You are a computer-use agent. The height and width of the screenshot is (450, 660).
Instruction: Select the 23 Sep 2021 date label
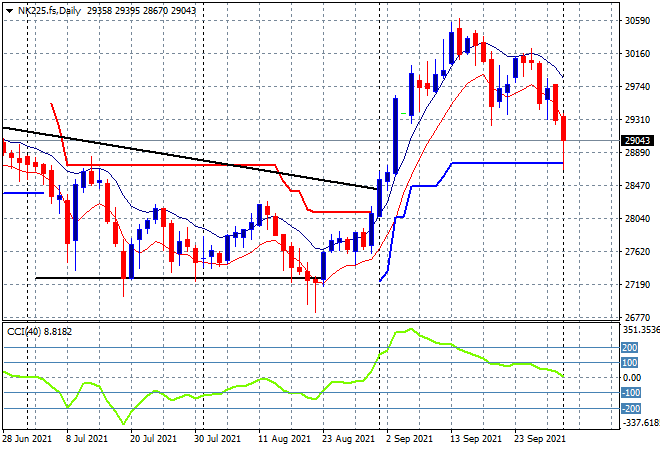[540, 439]
